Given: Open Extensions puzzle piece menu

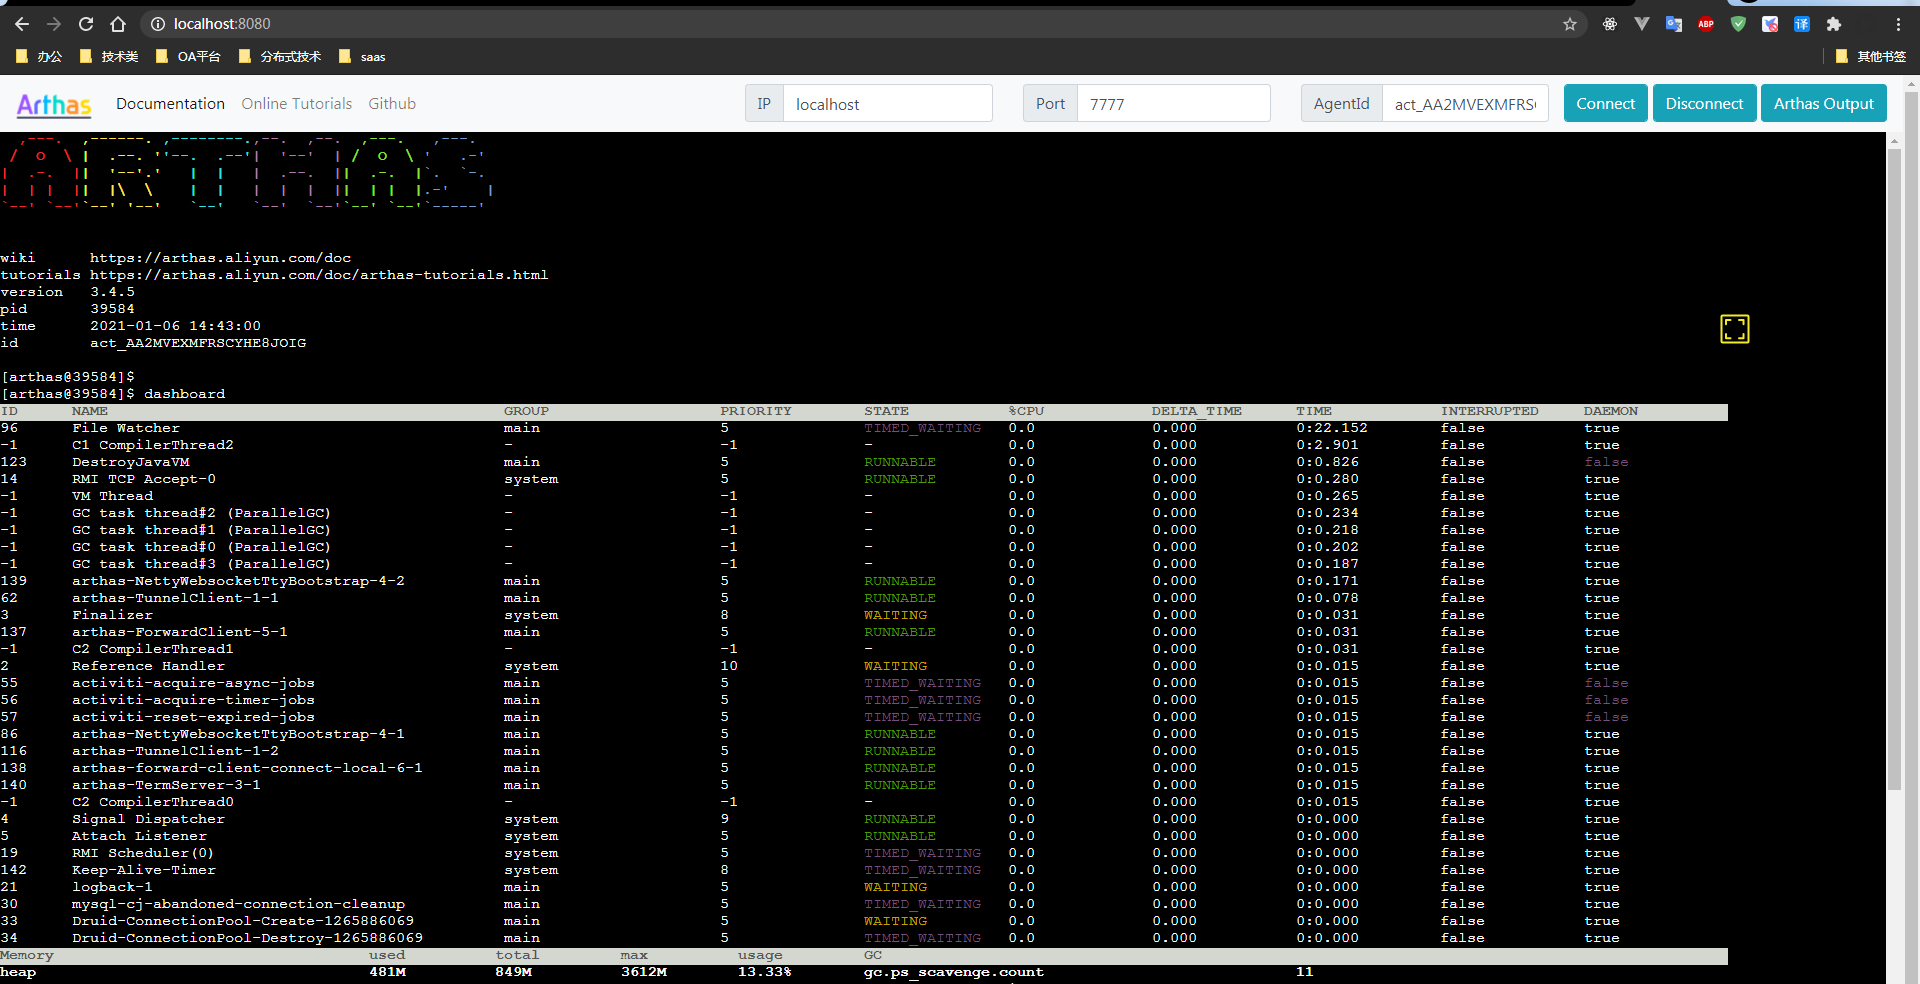Looking at the screenshot, I should 1834,24.
